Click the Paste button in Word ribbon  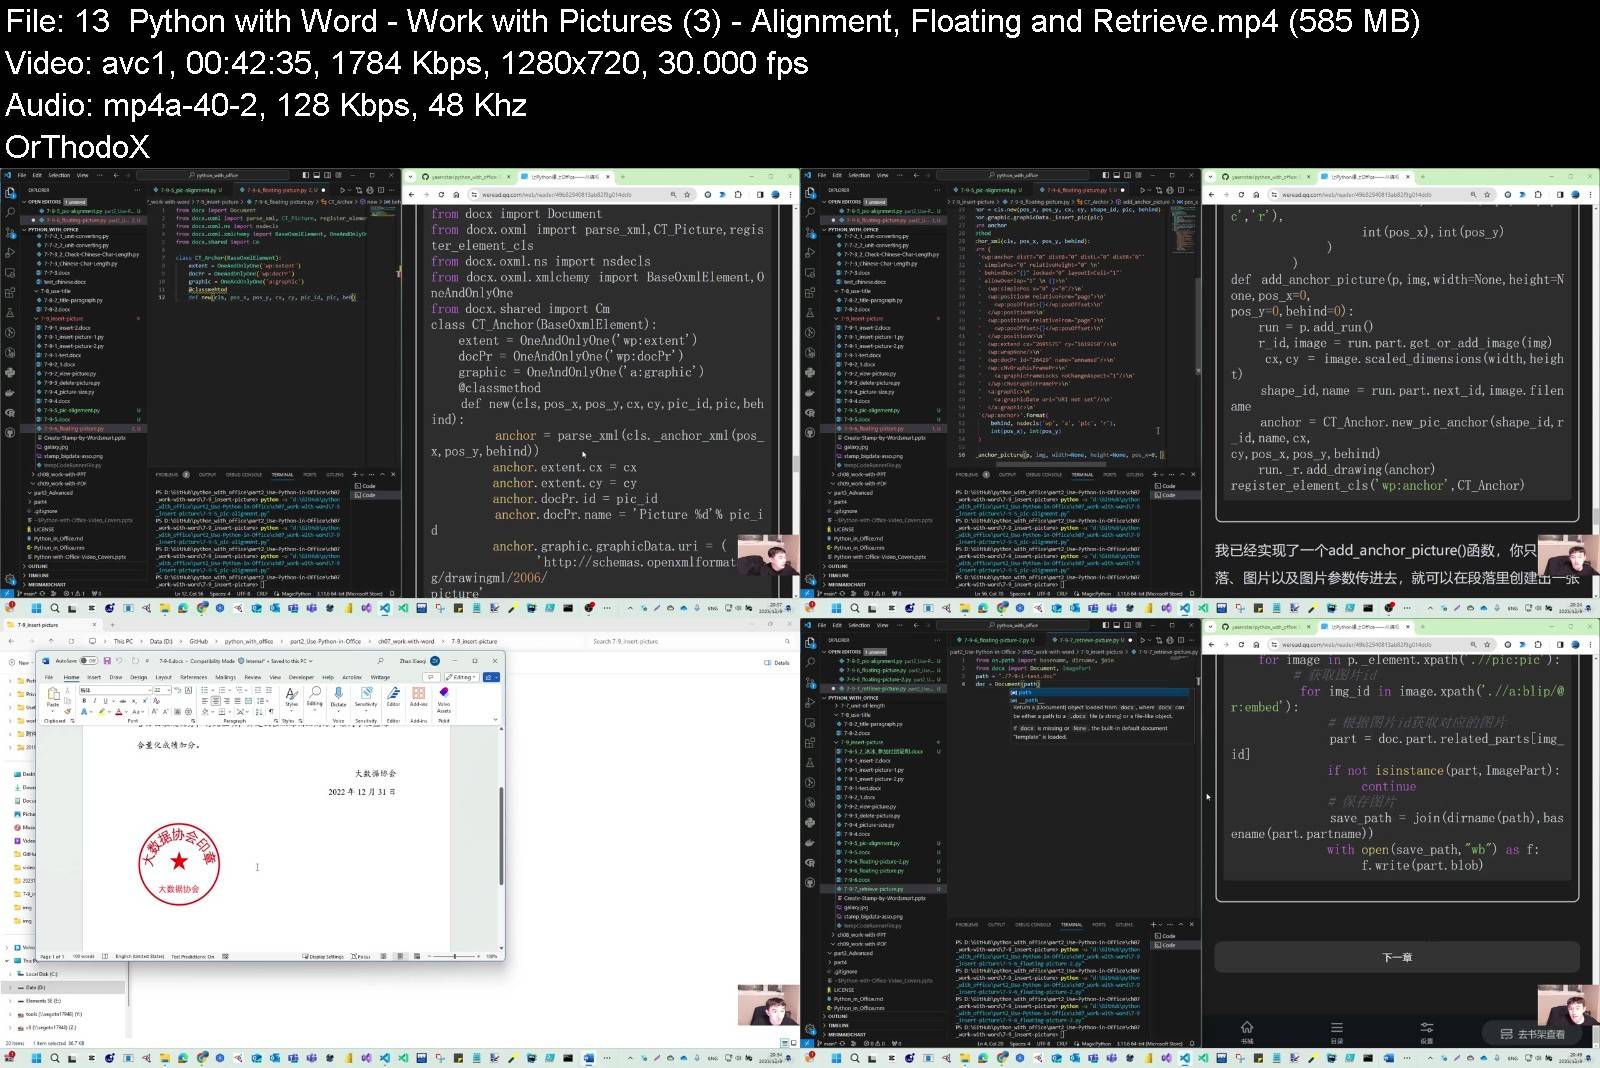coord(53,698)
